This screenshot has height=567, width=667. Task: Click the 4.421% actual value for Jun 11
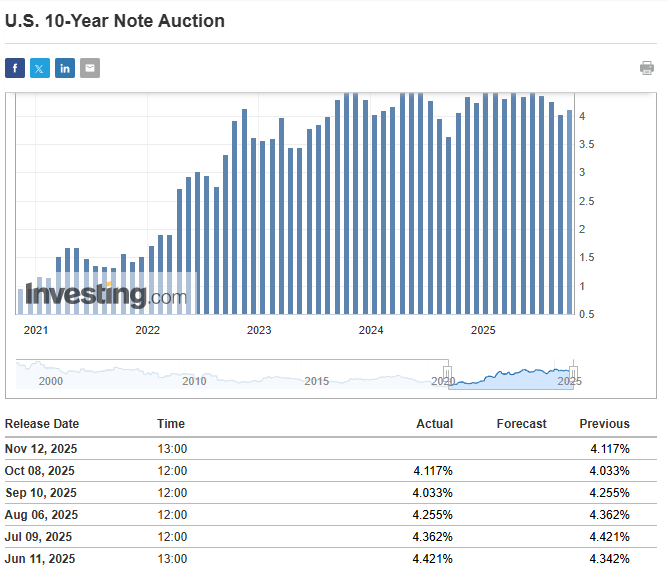point(432,559)
